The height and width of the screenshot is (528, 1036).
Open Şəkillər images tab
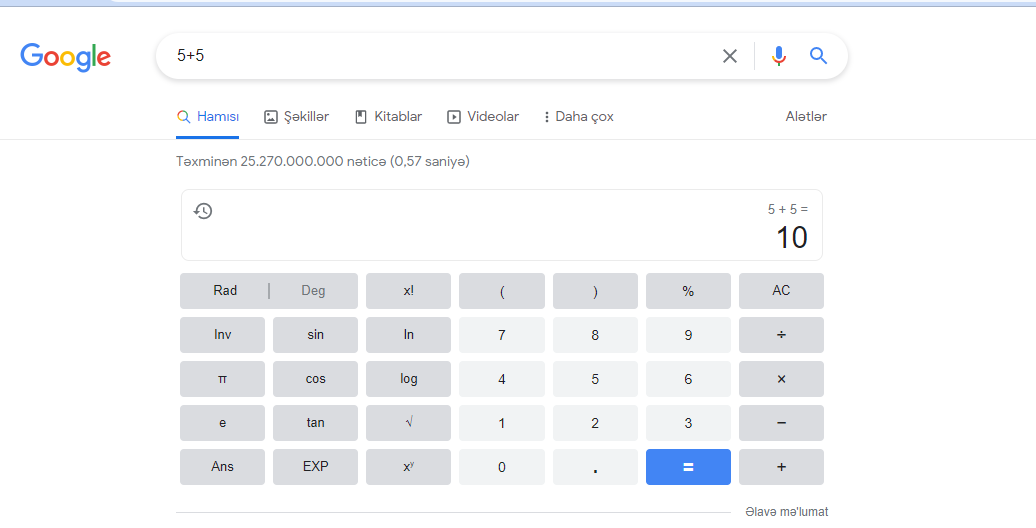point(297,117)
